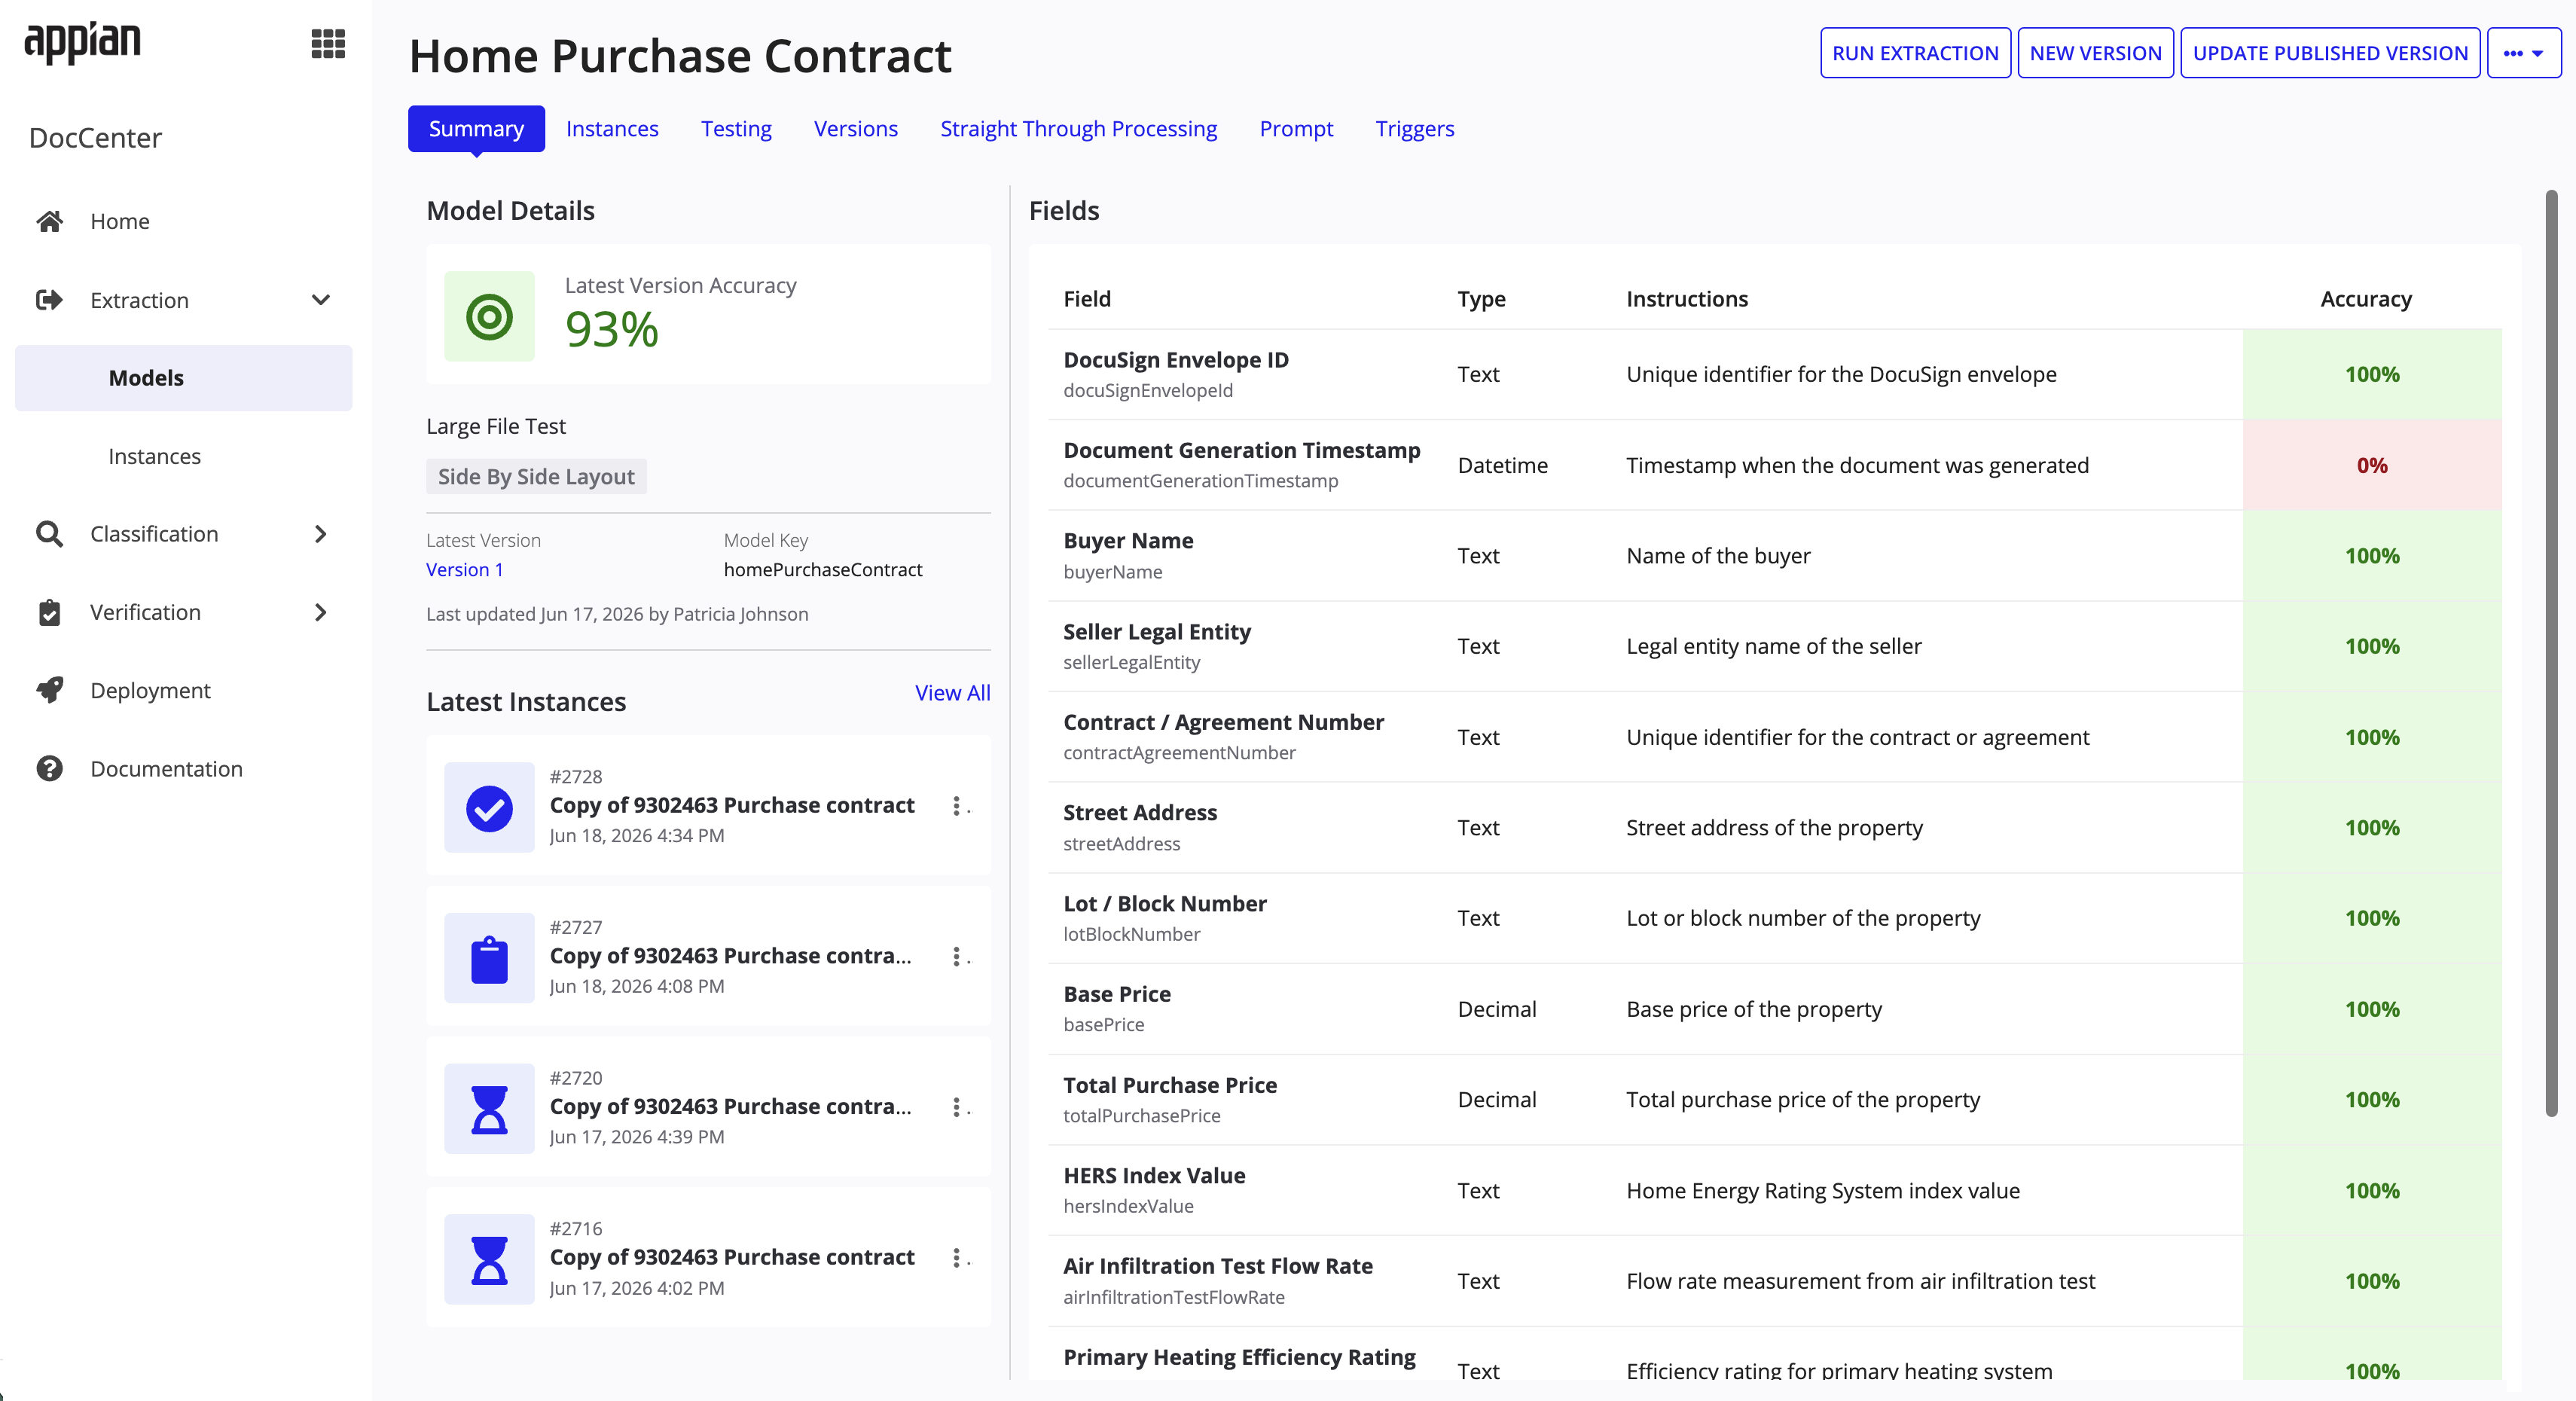Screen dimensions: 2576x1401
Task: Open the Version 1 link
Action: click(x=464, y=569)
